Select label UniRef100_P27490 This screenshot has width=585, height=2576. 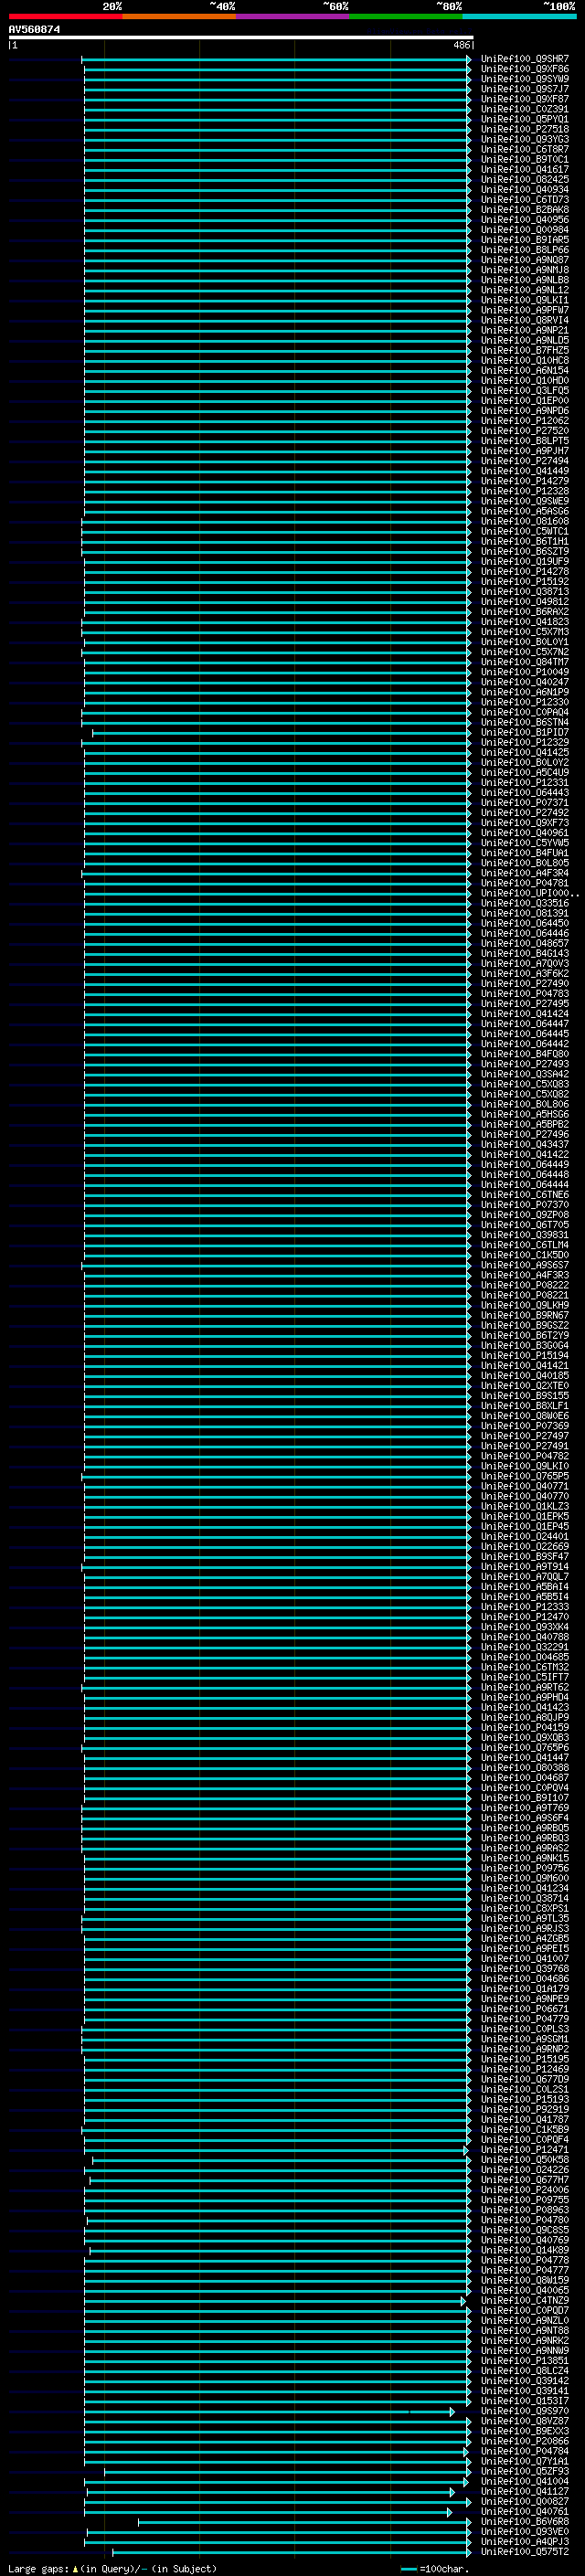pos(525,984)
